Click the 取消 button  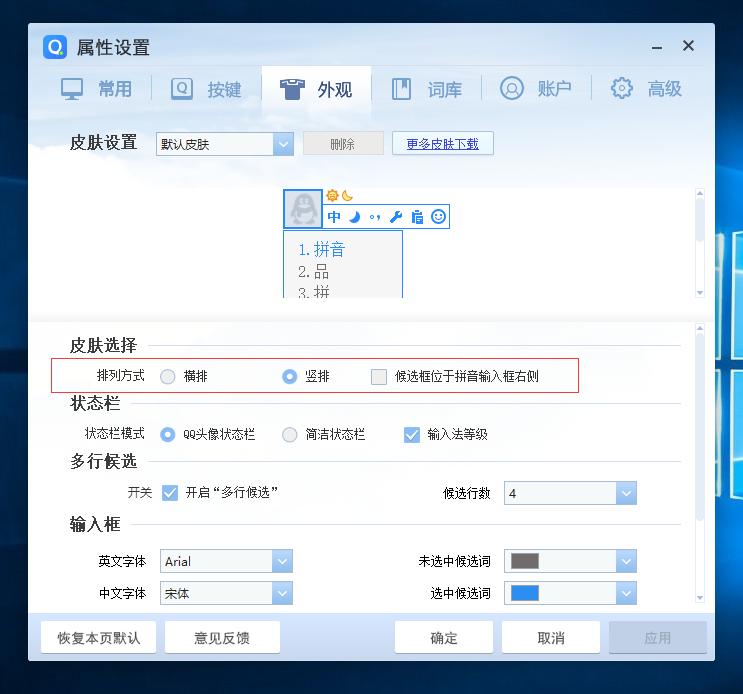[x=551, y=638]
